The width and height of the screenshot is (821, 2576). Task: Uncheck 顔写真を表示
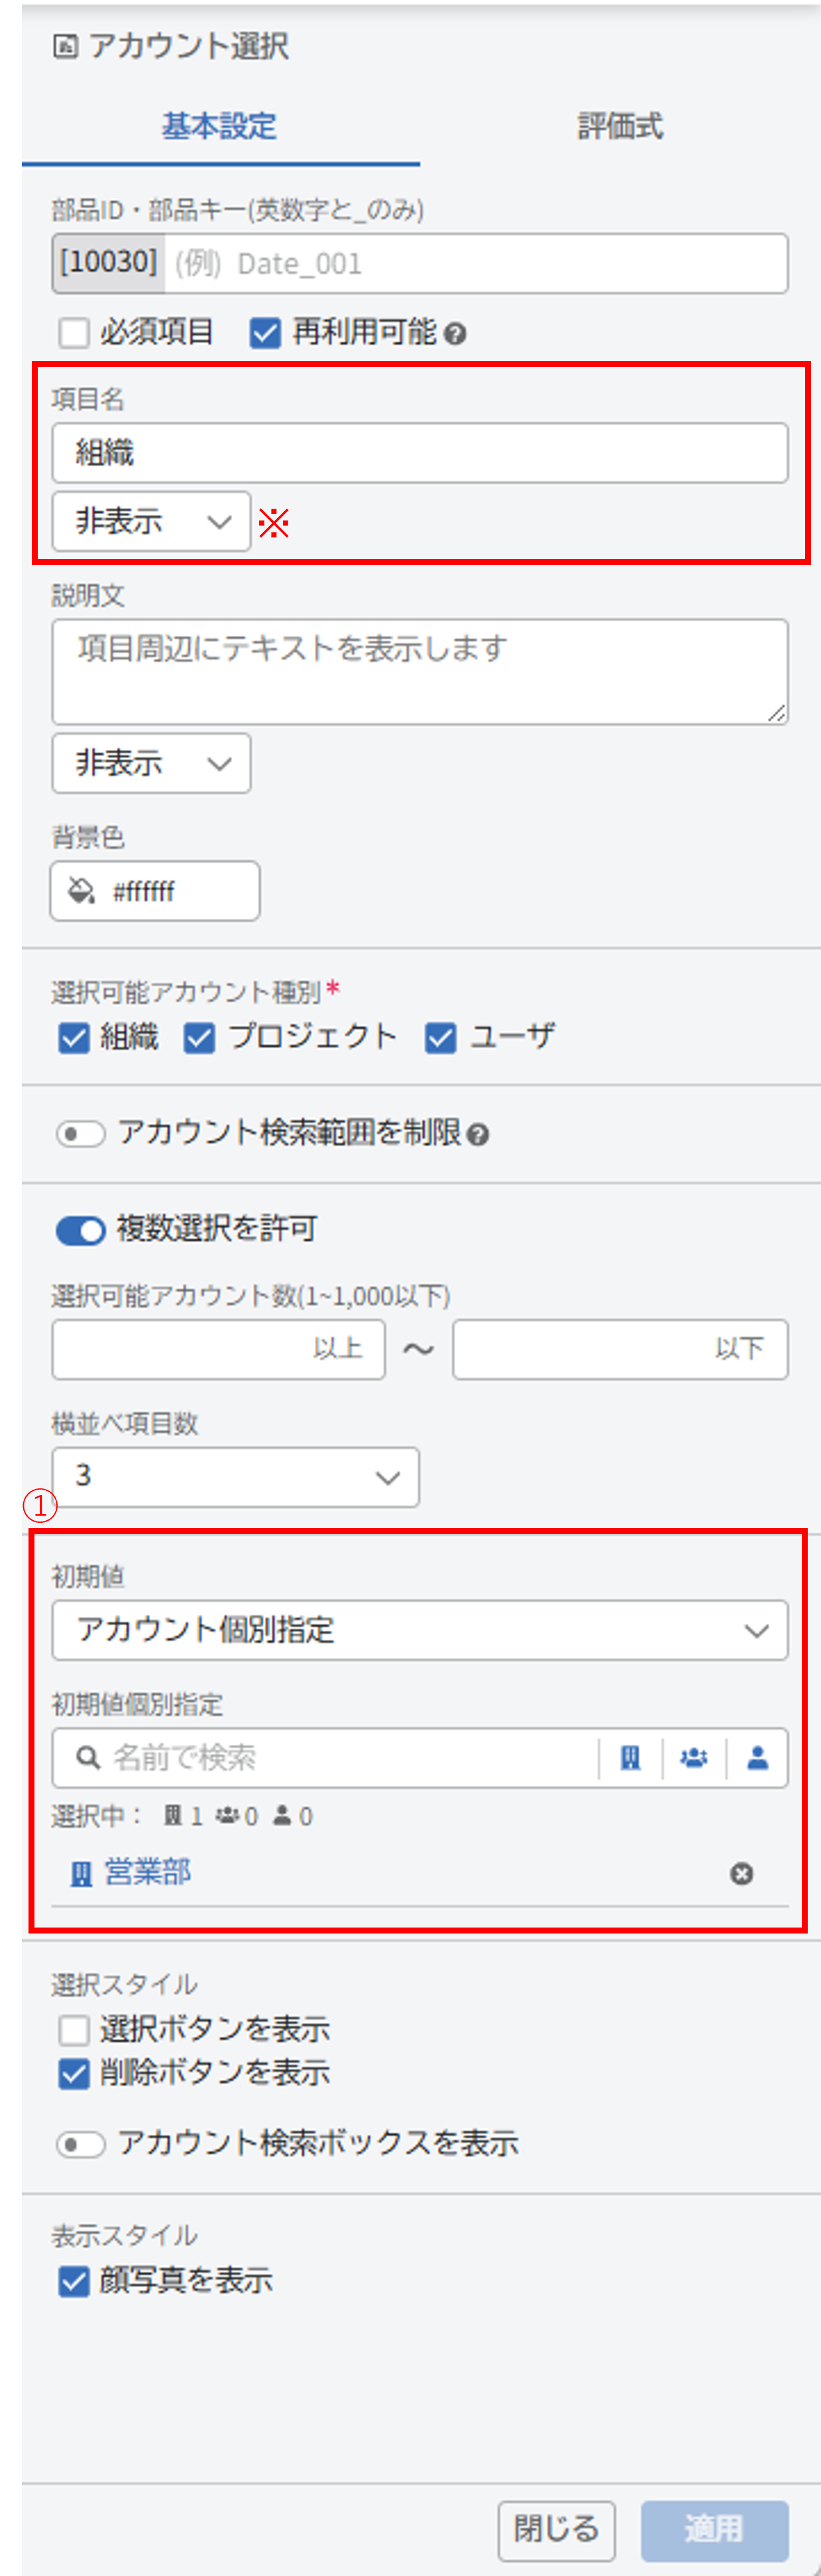[74, 2282]
